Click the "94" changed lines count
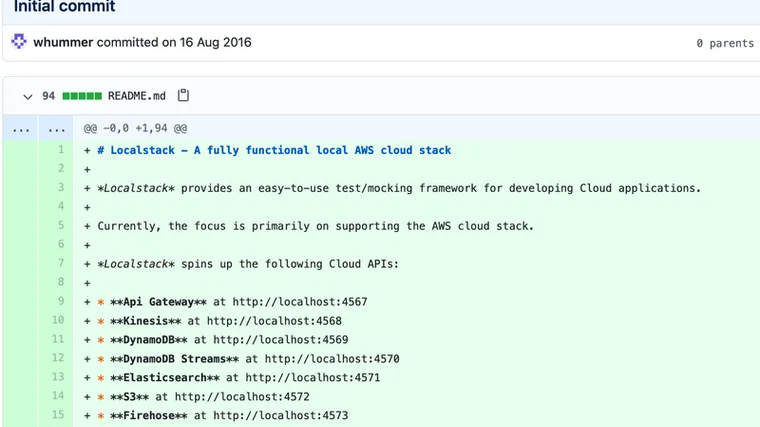 click(x=48, y=96)
